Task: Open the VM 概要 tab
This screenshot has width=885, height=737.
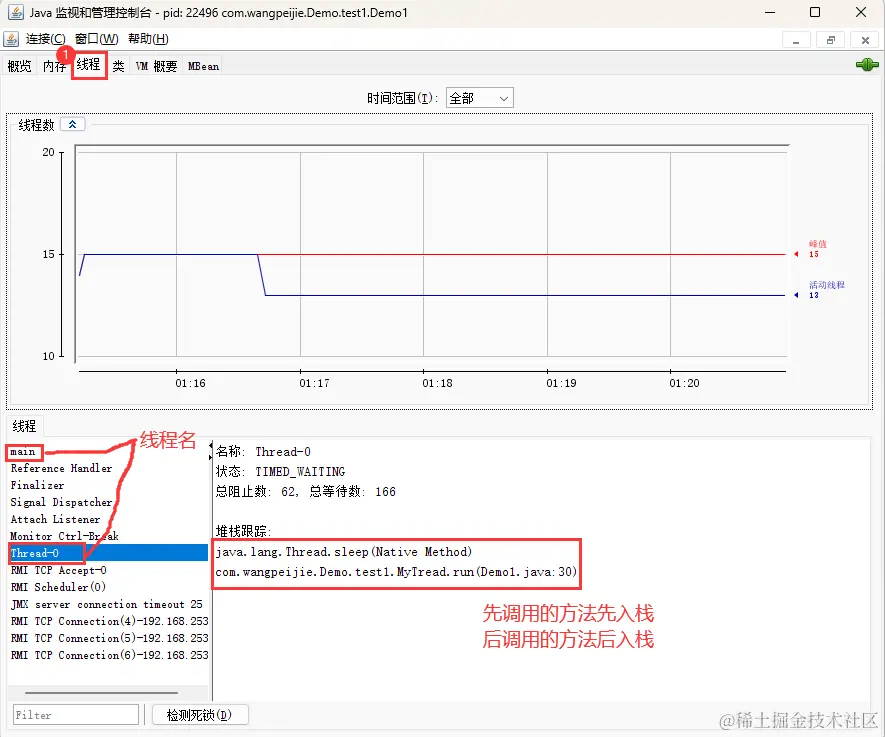Action: coord(156,66)
